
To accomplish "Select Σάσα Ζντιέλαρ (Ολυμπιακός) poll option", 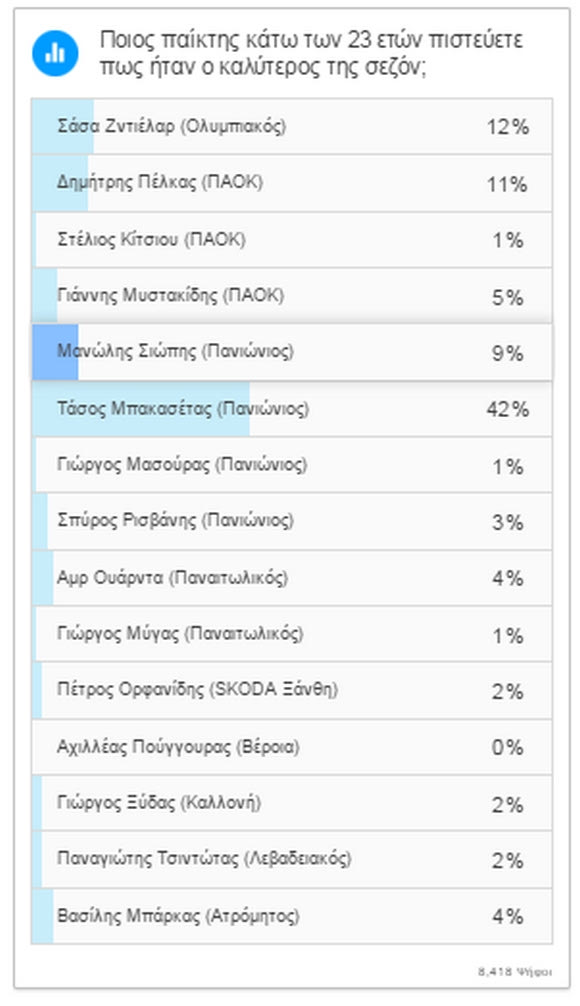I will click(x=292, y=126).
